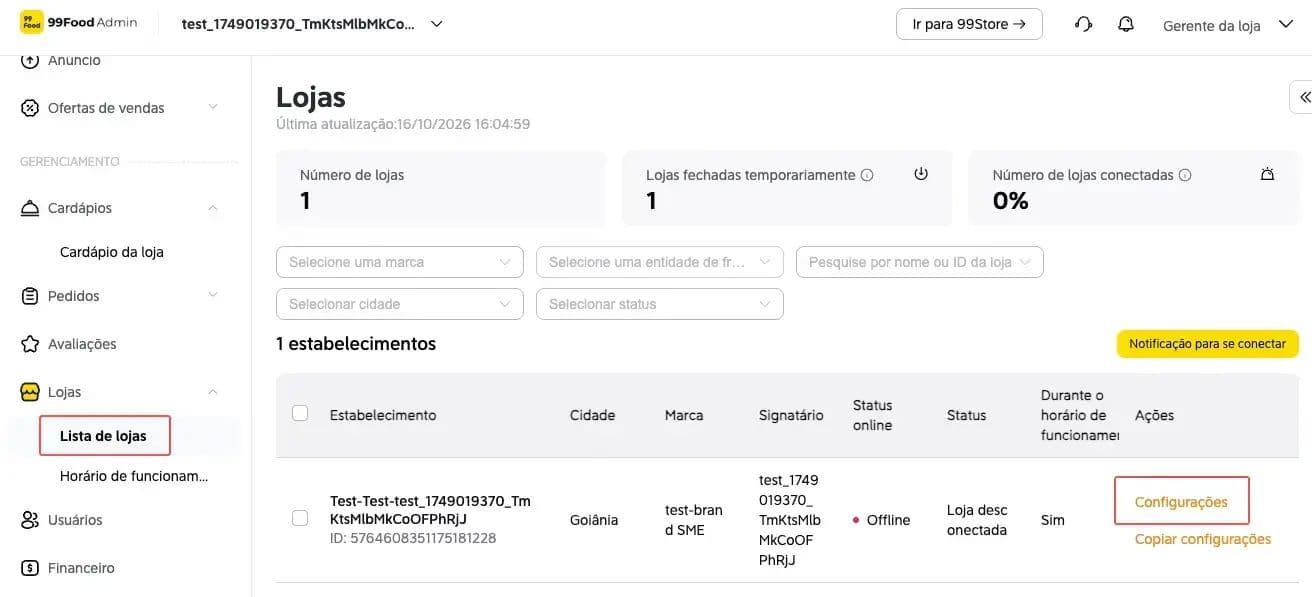Click the Offline status cell

(881, 520)
